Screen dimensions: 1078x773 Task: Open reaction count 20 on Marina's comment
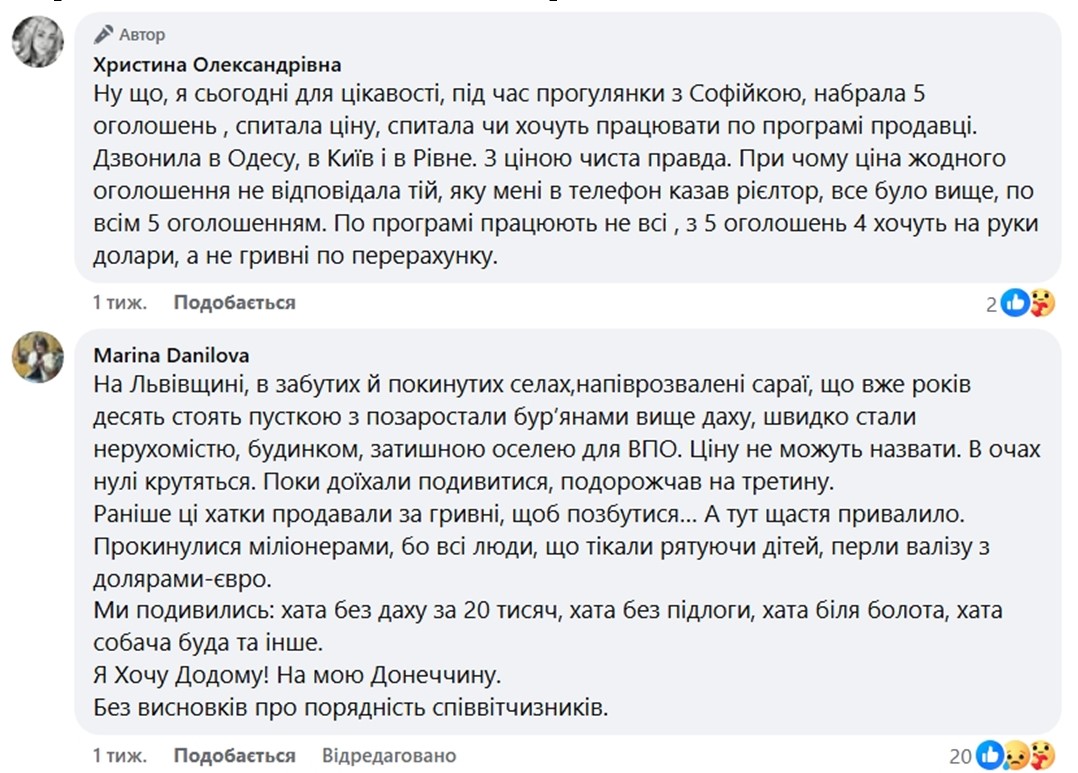tap(960, 757)
